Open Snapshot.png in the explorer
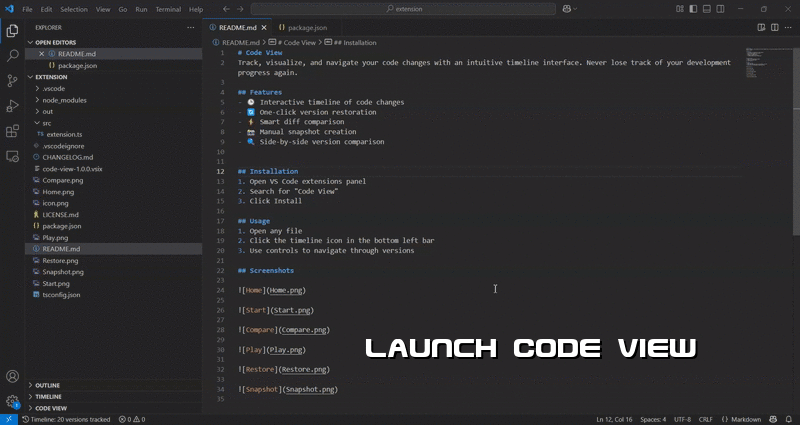 point(114,272)
